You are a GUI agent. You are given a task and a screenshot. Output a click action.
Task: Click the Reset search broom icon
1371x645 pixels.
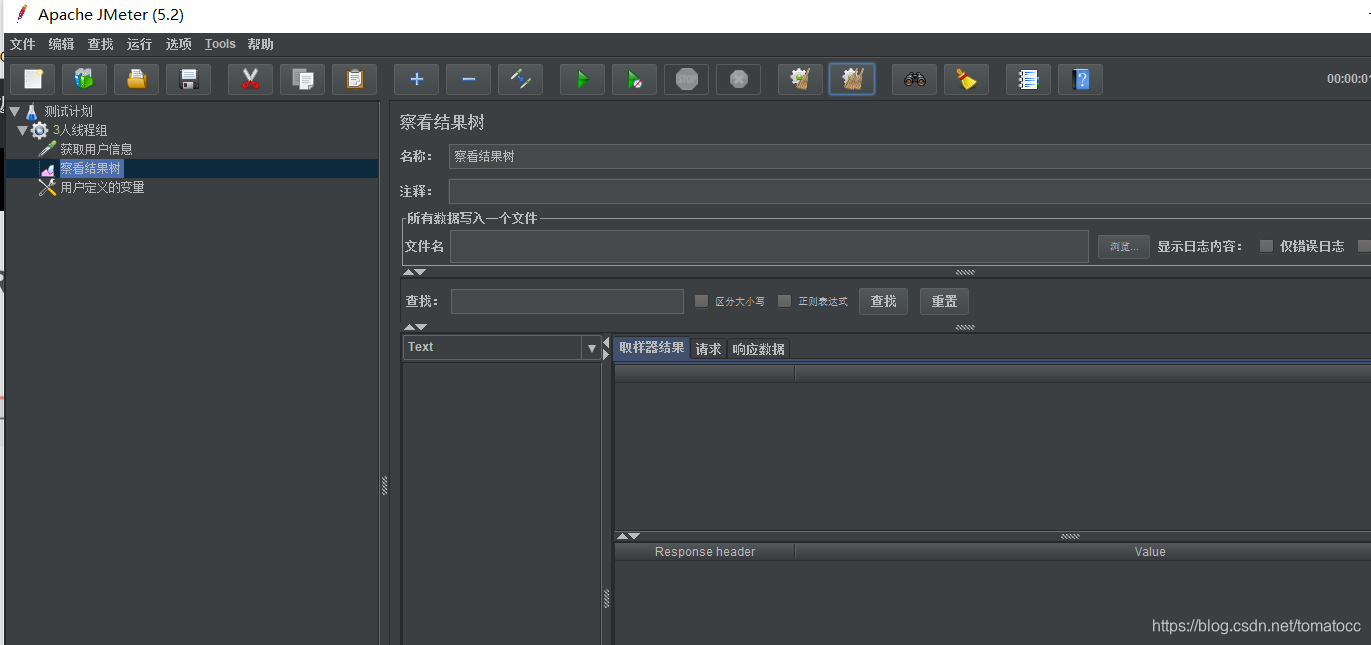click(967, 79)
